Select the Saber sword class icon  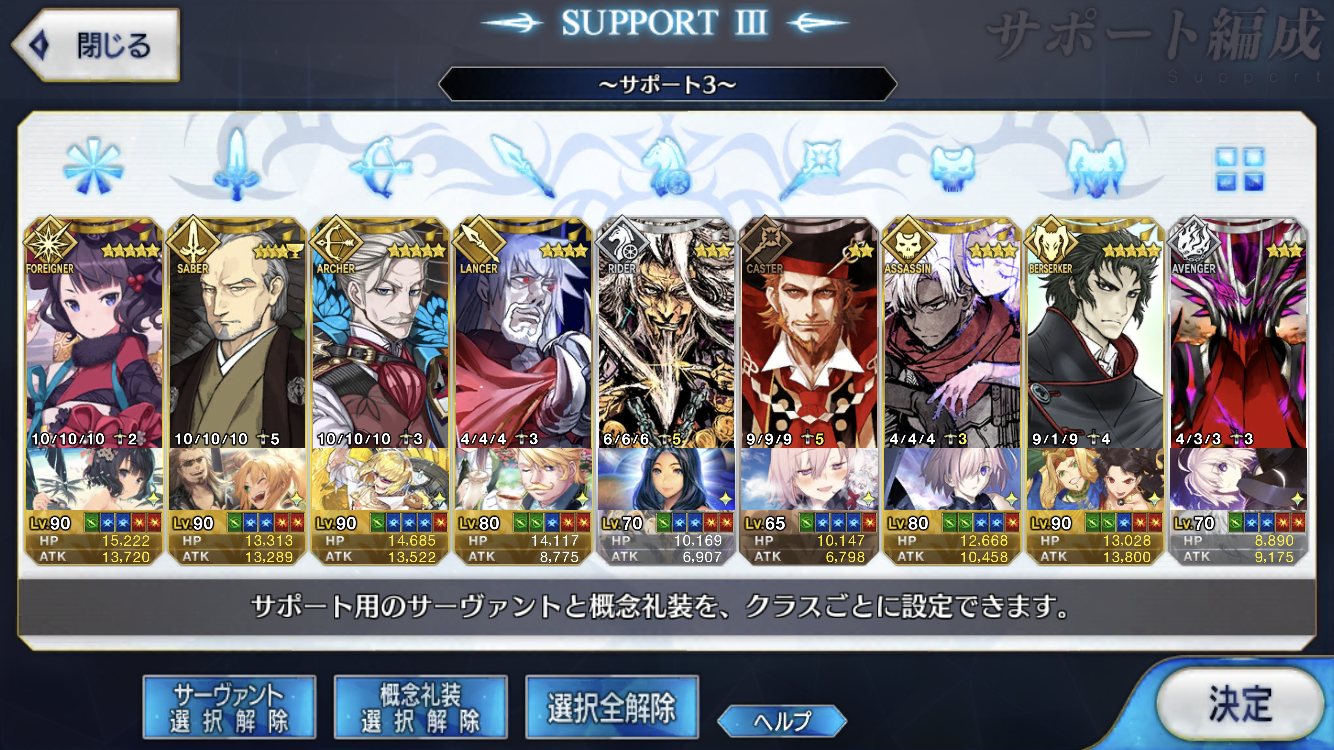237,164
